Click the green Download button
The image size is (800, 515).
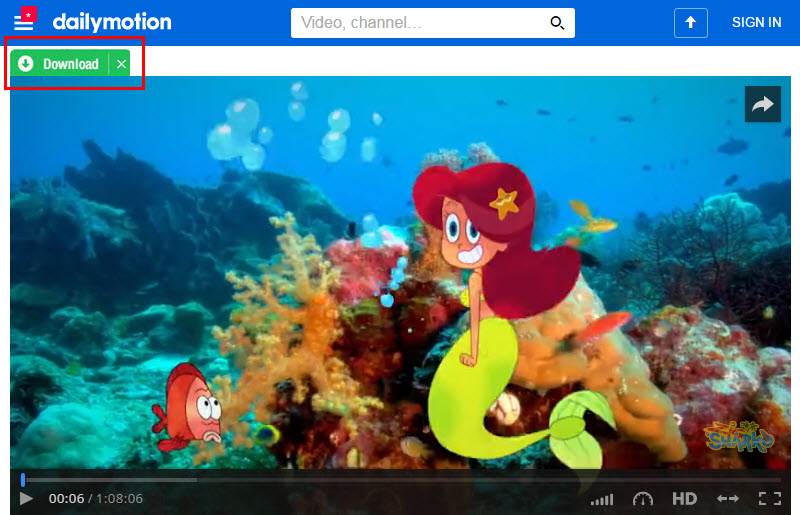[59, 64]
